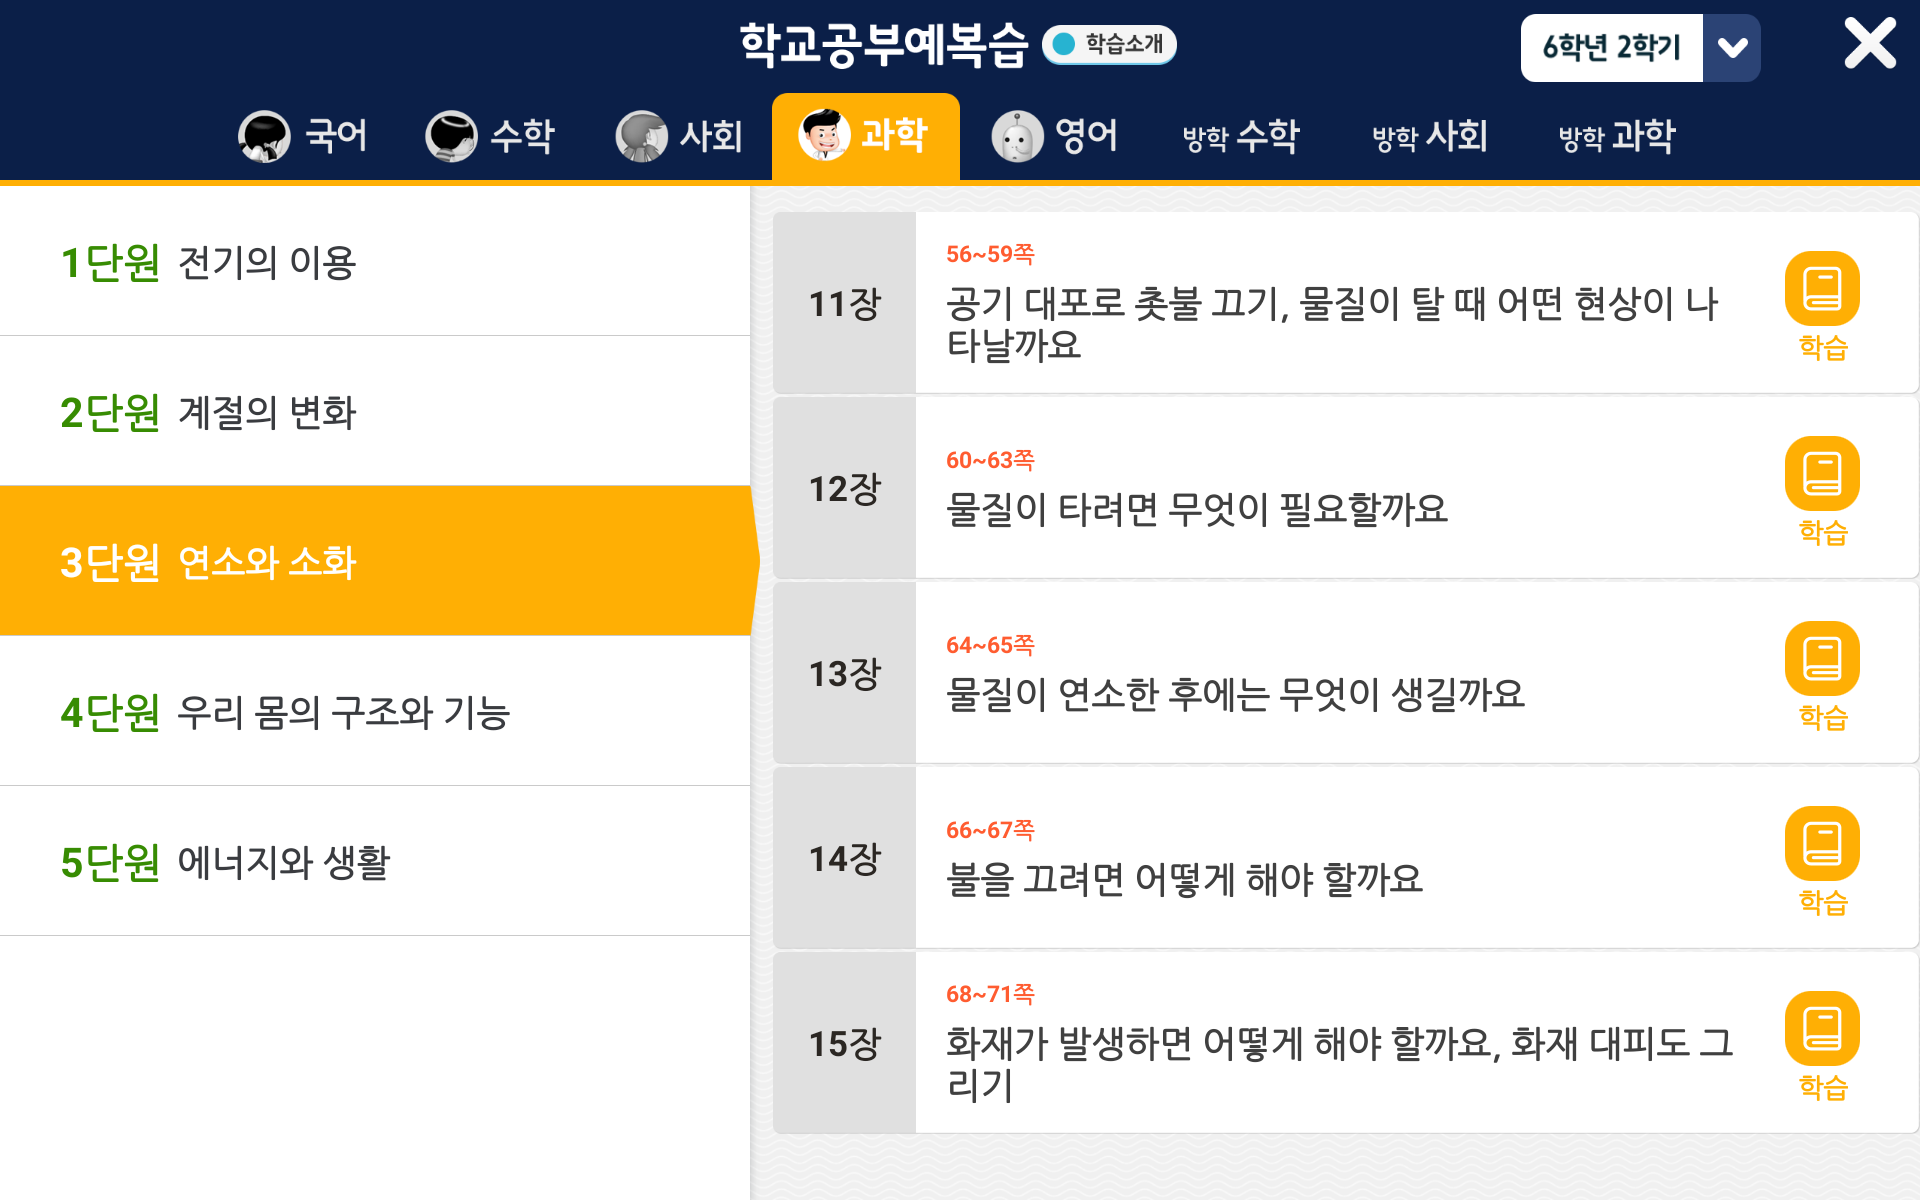The height and width of the screenshot is (1200, 1920).
Task: Switch to the 사회 subject tab
Action: tap(680, 136)
